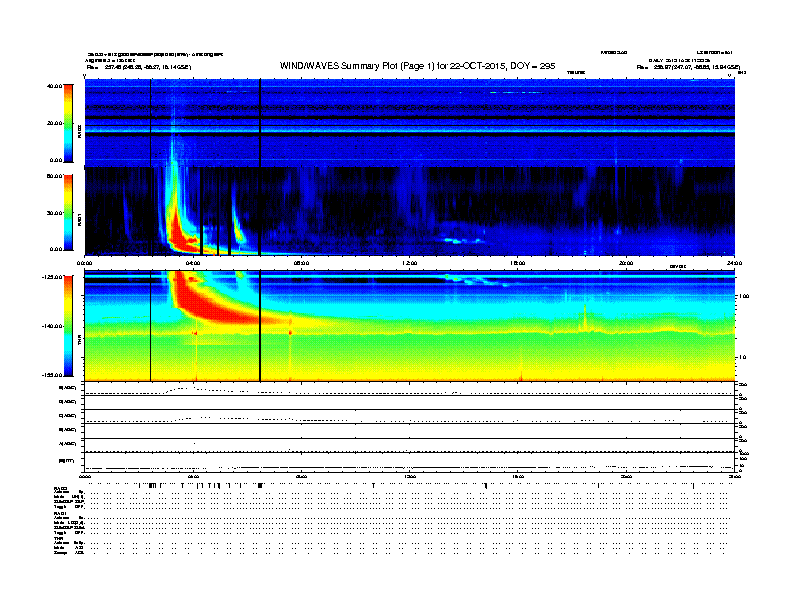Click the rotated RAD2 axis label

[79, 131]
